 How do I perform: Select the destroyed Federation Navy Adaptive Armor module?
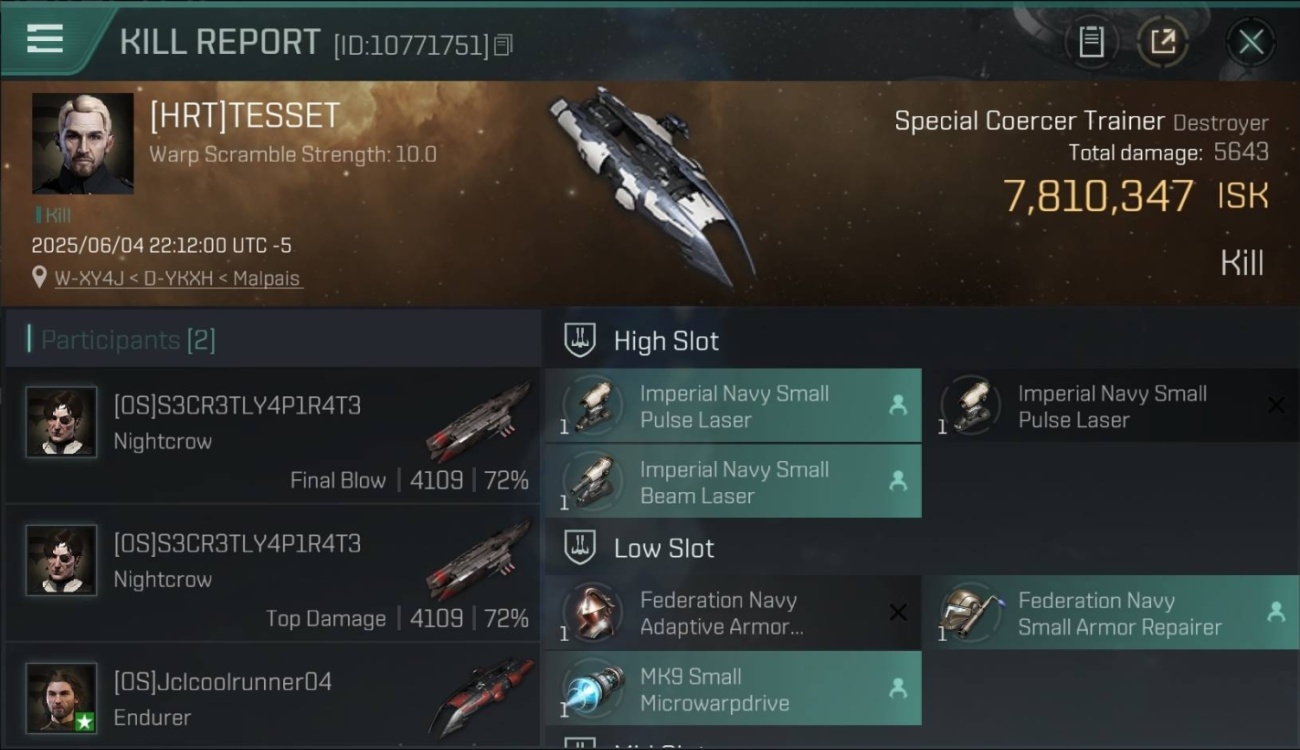tap(733, 613)
